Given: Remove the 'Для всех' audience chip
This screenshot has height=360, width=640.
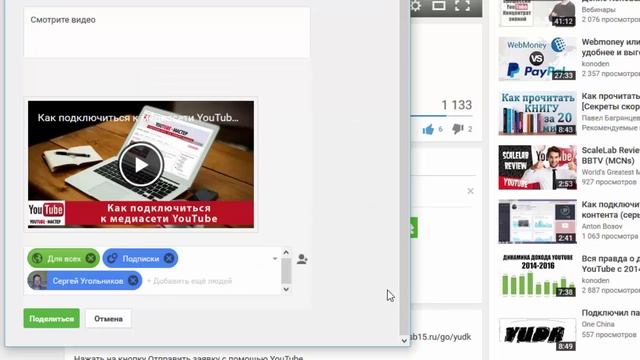Looking at the screenshot, I should click(x=91, y=258).
